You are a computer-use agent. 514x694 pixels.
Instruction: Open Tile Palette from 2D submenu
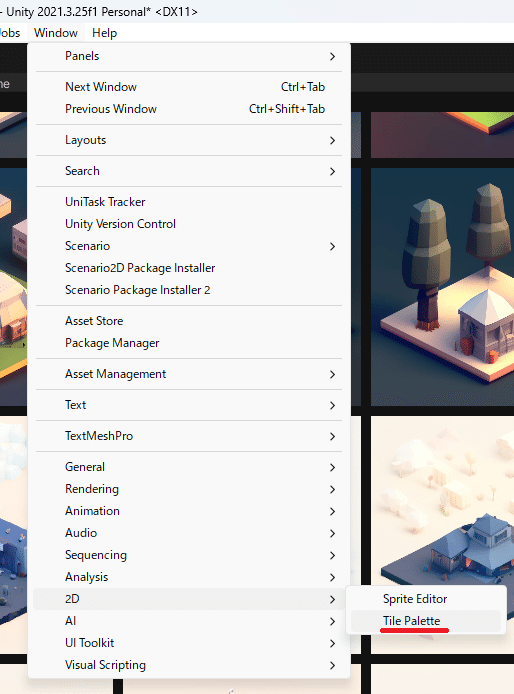coord(426,621)
